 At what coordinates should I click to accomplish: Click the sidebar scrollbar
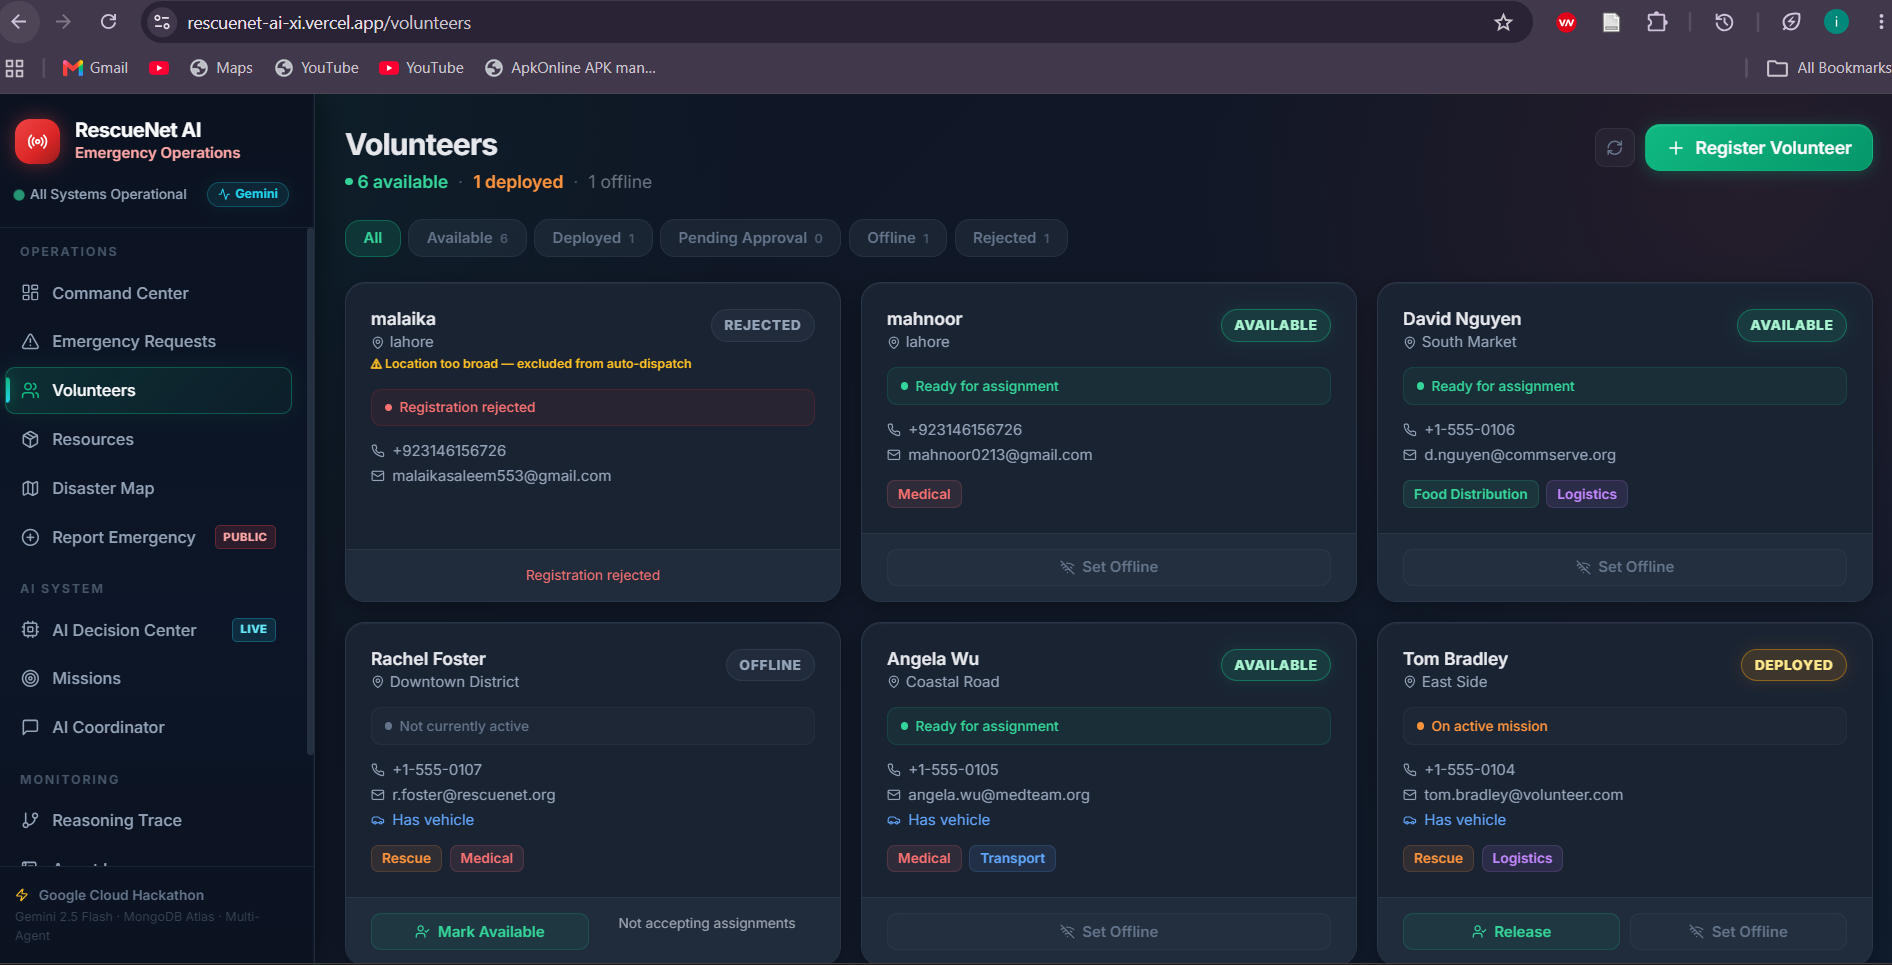[x=310, y=490]
